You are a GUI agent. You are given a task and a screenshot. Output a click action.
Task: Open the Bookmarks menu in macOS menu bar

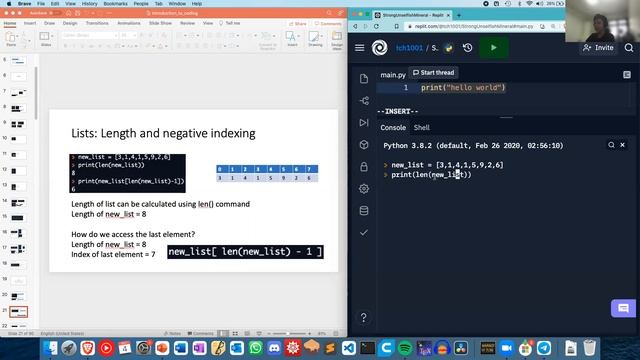(116, 4)
